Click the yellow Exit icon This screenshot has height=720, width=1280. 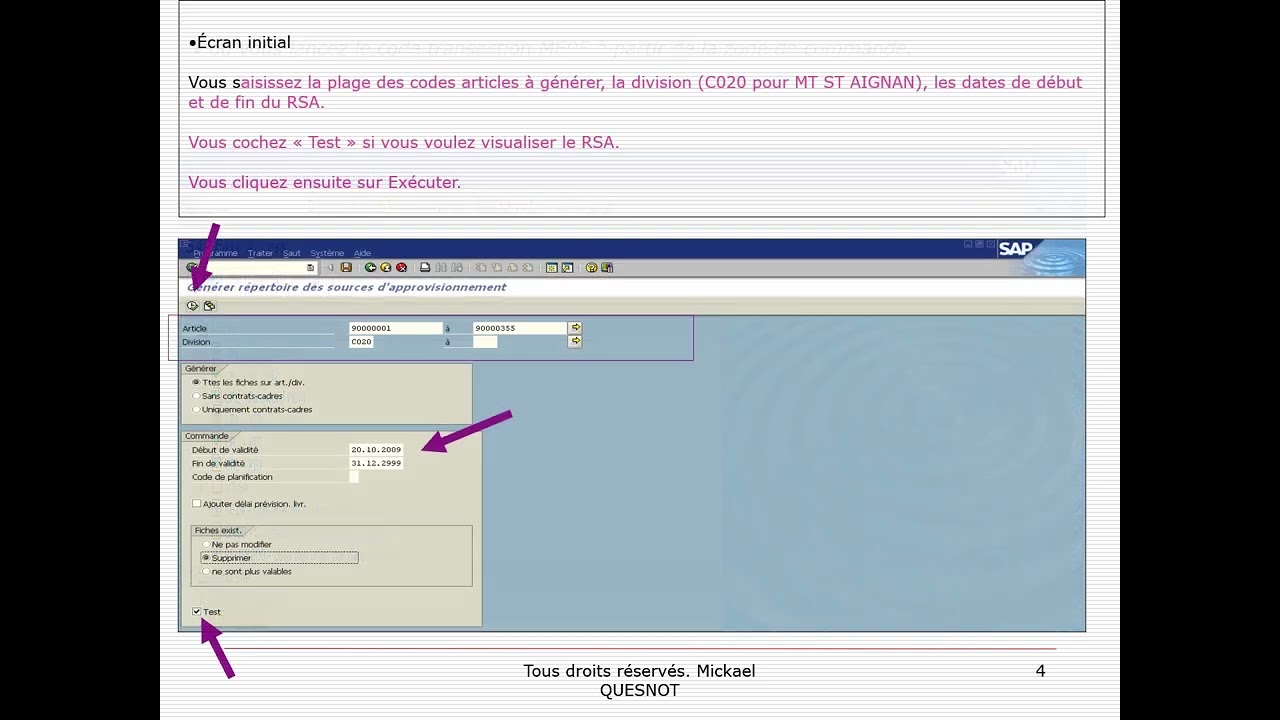tap(385, 267)
